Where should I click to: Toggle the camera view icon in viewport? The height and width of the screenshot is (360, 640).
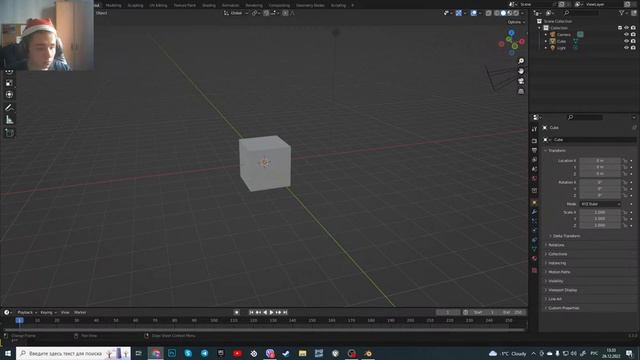tap(521, 81)
